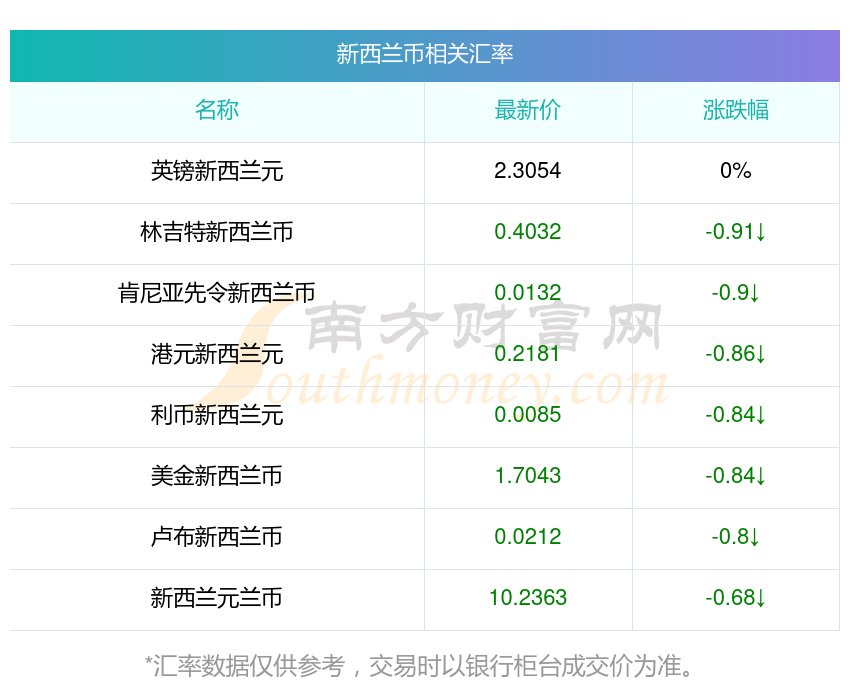Screen dimensions: 850x698
Task: Click the -0.84↓ value in 美金新西兰币 row
Action: coord(736,476)
